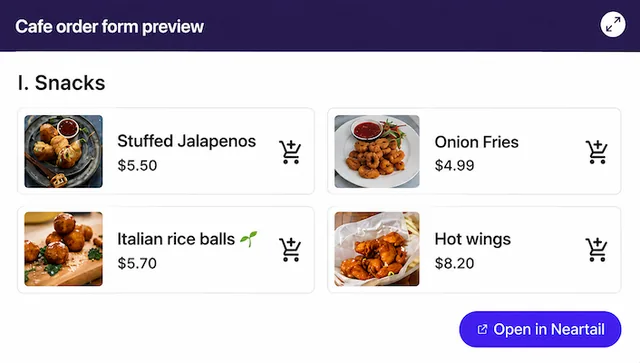Add Onion Fries to cart
The height and width of the screenshot is (363, 640).
click(x=597, y=152)
